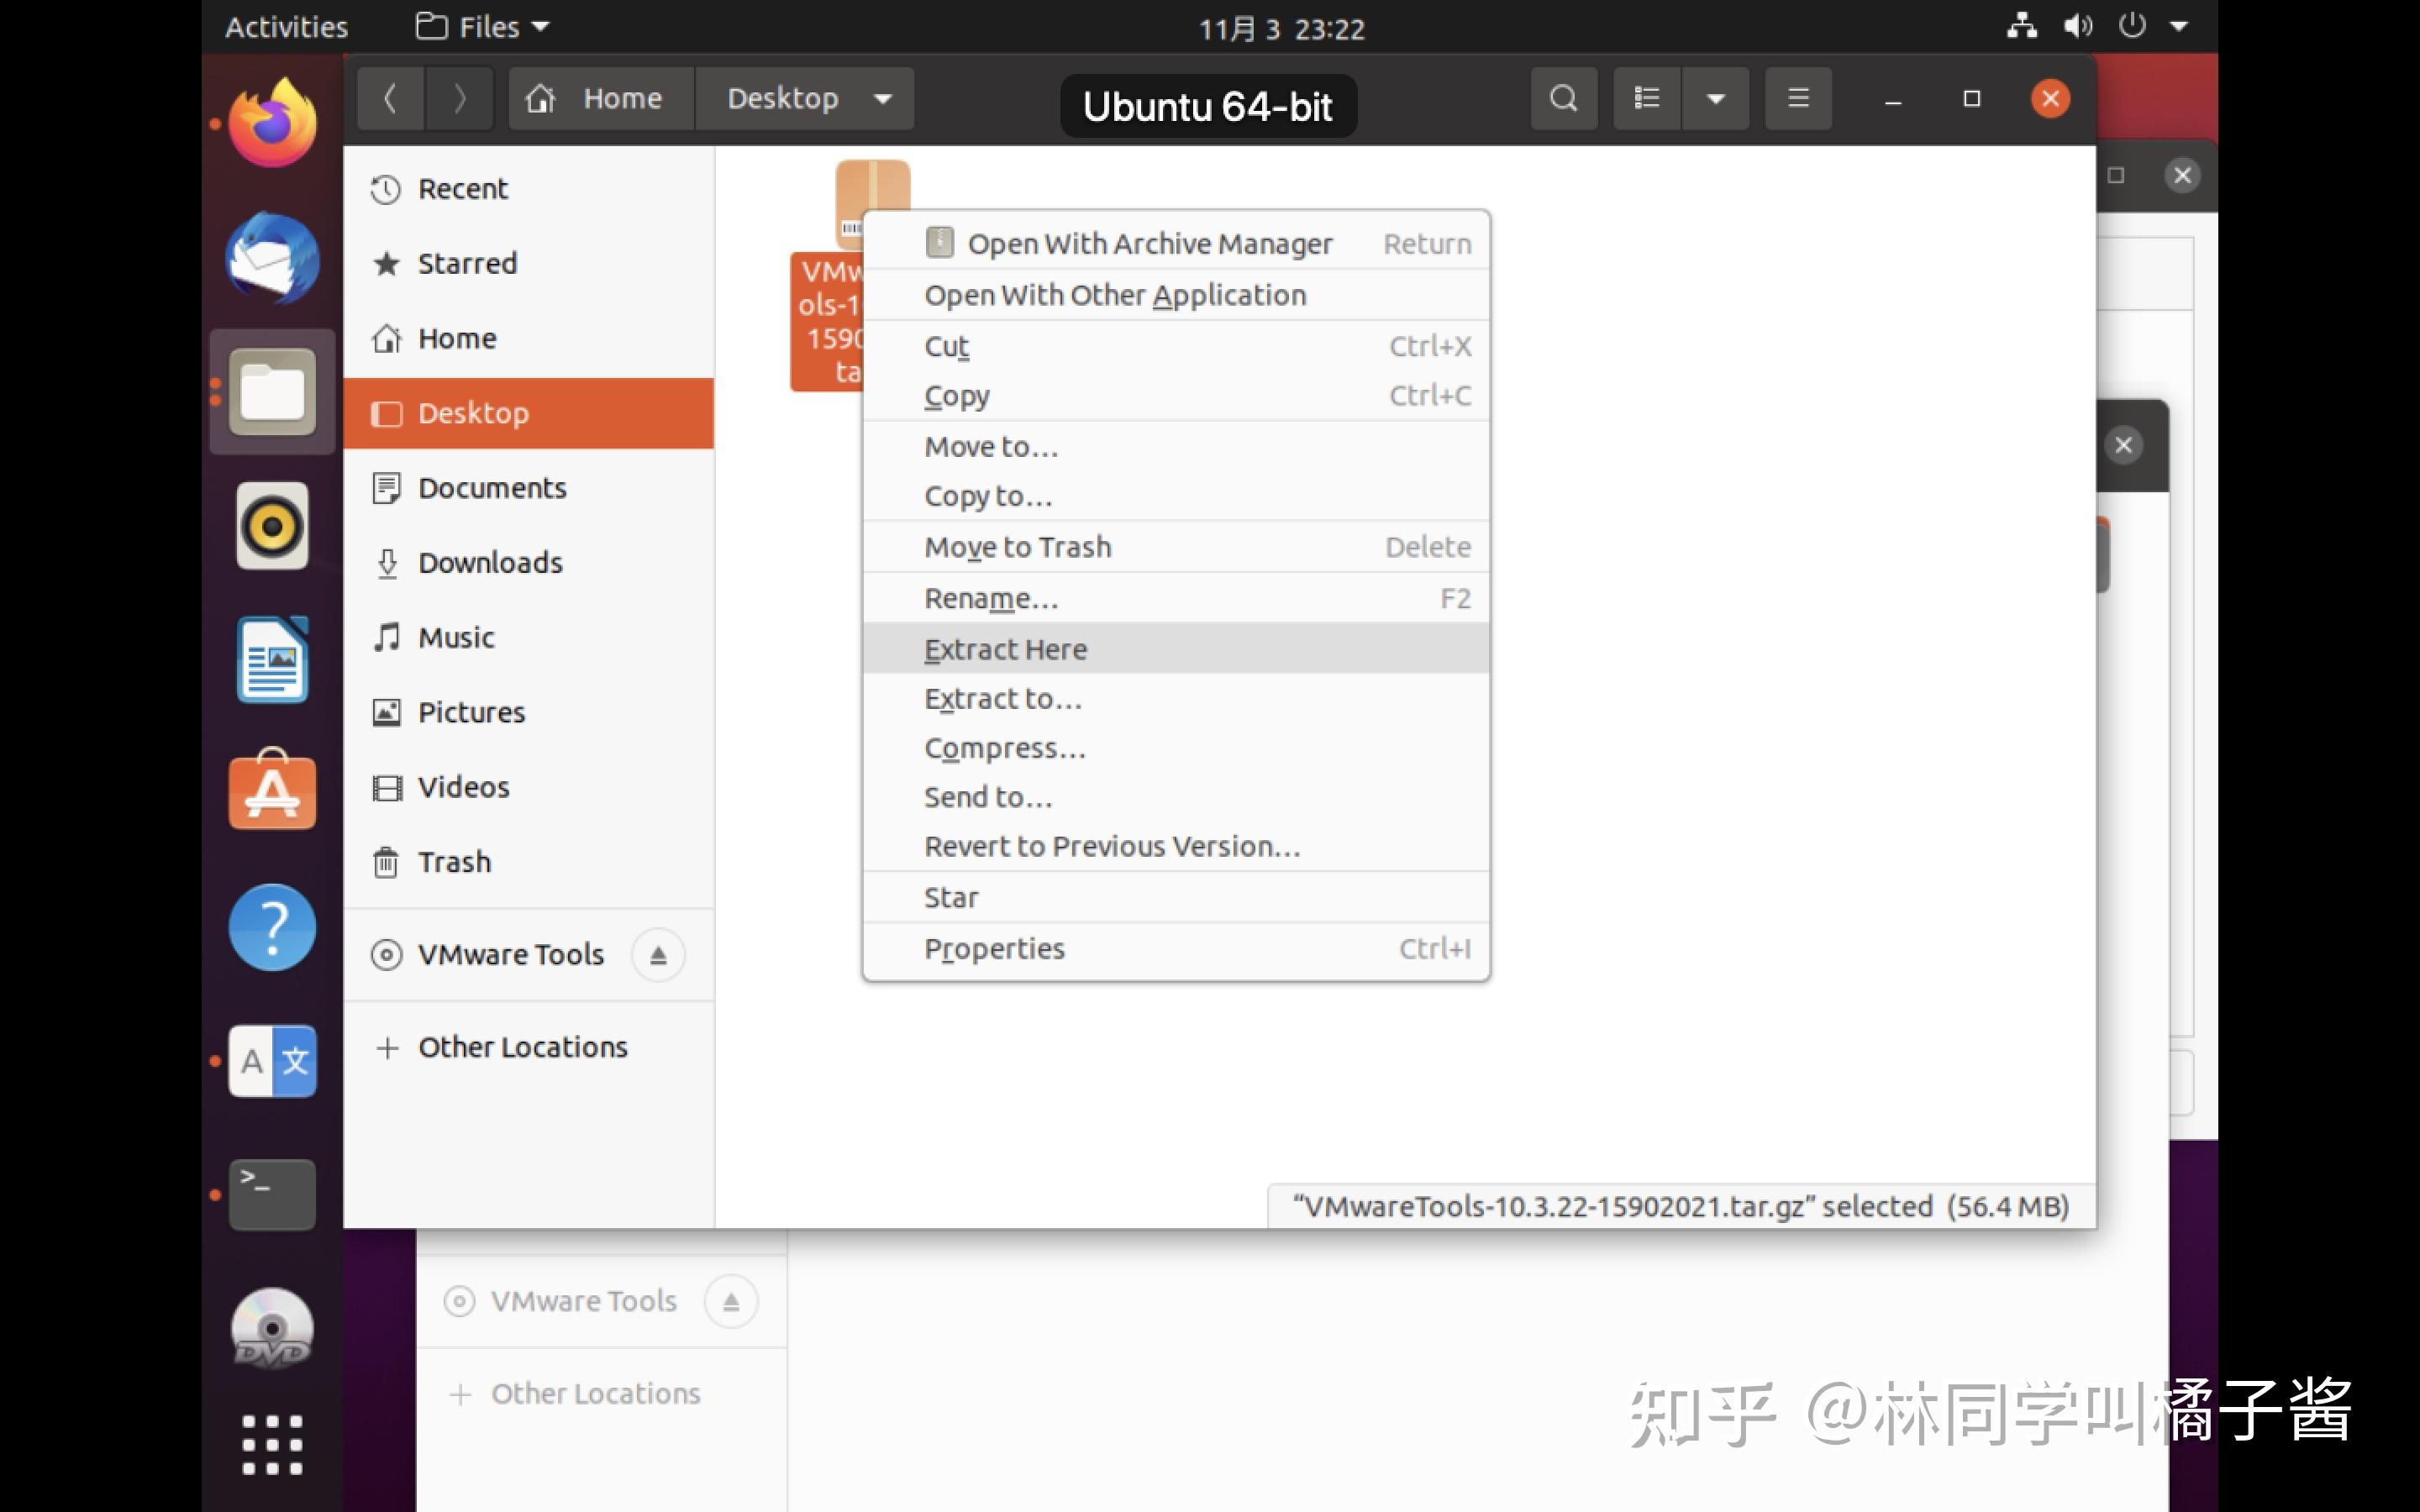Click the search icon in Files toolbar
Screen dimensions: 2420x1512
pos(1564,98)
